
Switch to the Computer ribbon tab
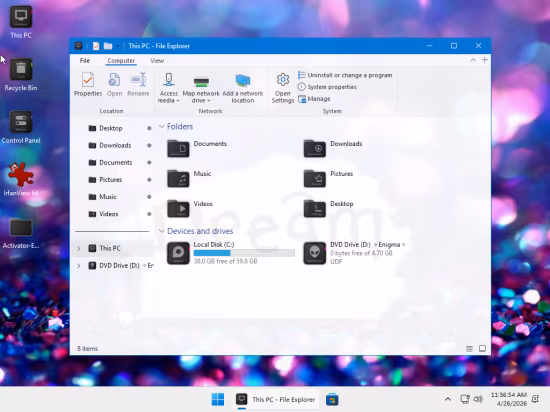pyautogui.click(x=121, y=61)
